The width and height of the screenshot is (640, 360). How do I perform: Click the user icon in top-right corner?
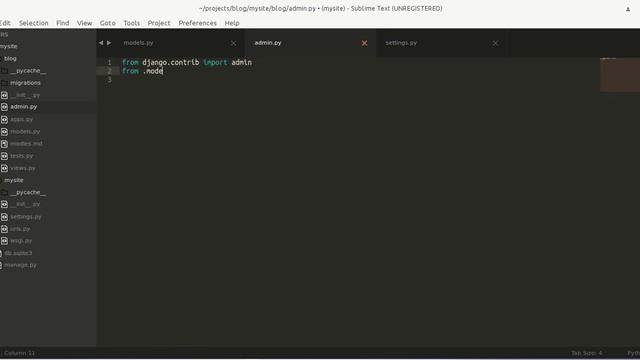[628, 9]
